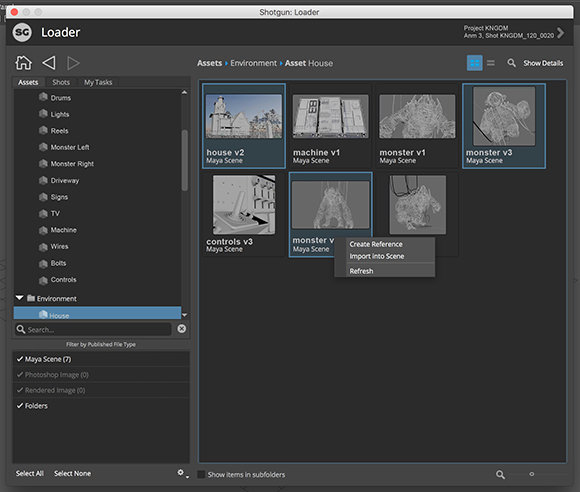Go forward with the right arrow icon
Image resolution: width=580 pixels, height=492 pixels.
click(x=73, y=63)
